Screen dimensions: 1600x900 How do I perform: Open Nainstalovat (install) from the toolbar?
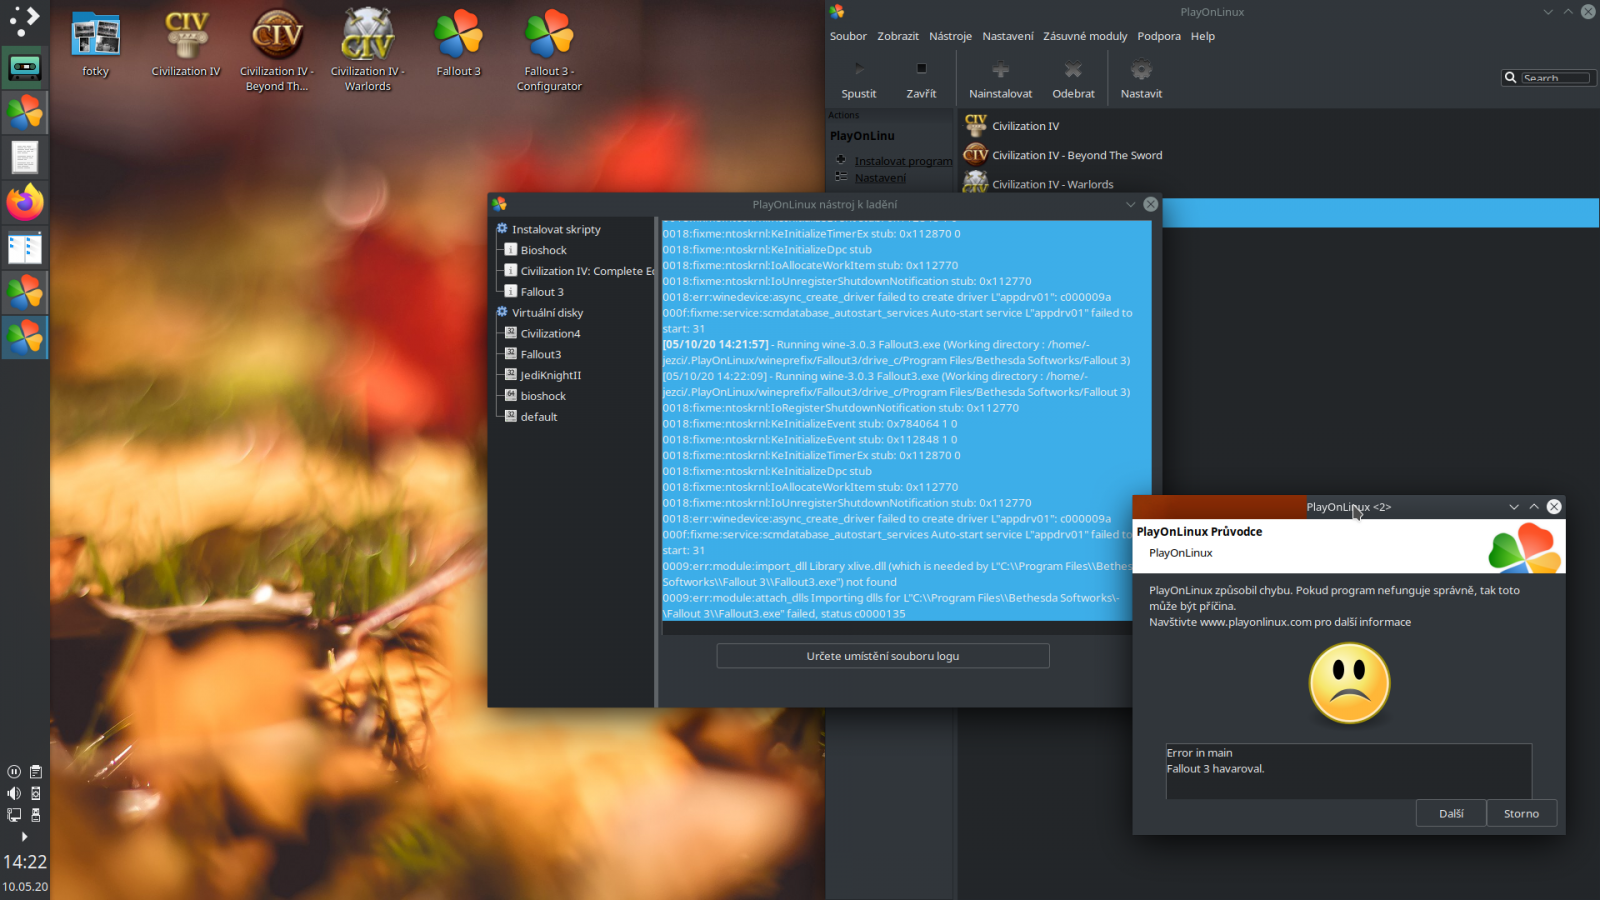tap(999, 78)
